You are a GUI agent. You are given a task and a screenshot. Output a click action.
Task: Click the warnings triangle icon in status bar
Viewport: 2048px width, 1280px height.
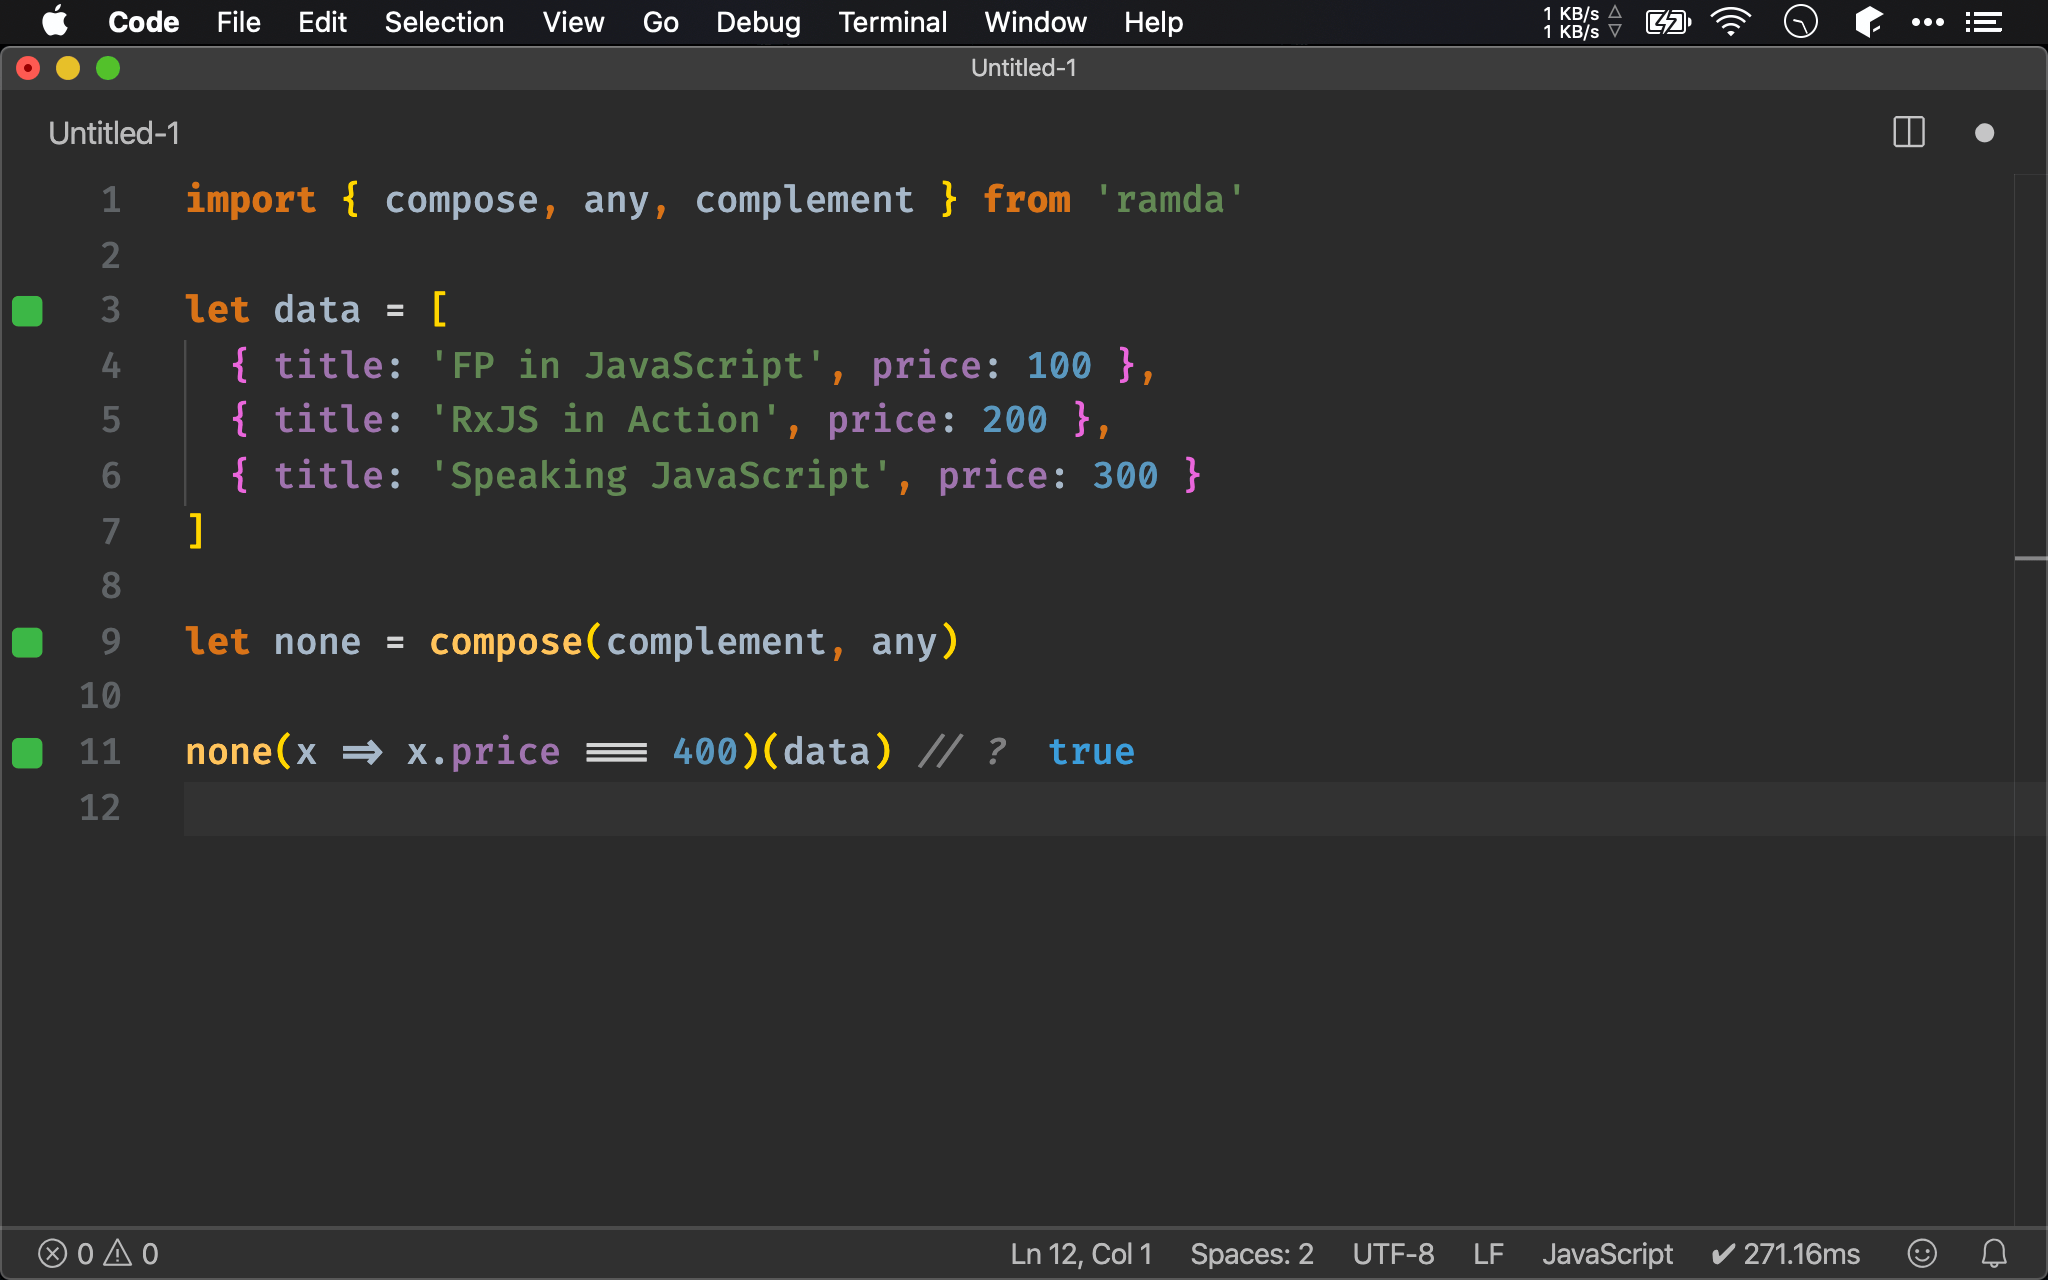[x=118, y=1252]
